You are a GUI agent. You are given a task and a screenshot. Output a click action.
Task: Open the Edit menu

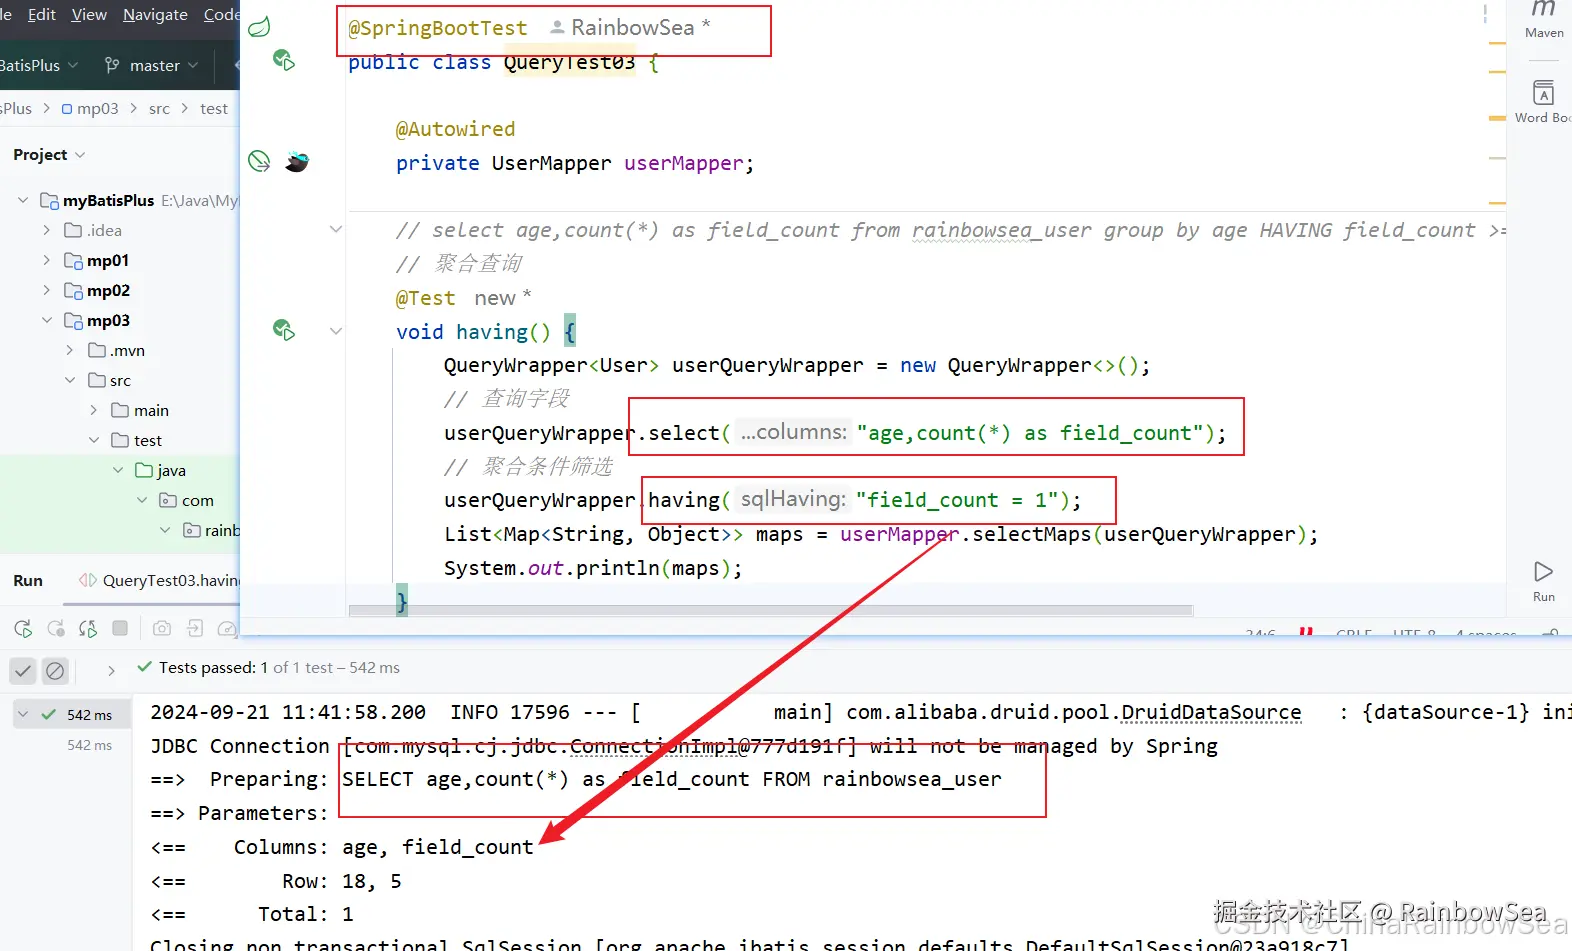click(x=42, y=14)
